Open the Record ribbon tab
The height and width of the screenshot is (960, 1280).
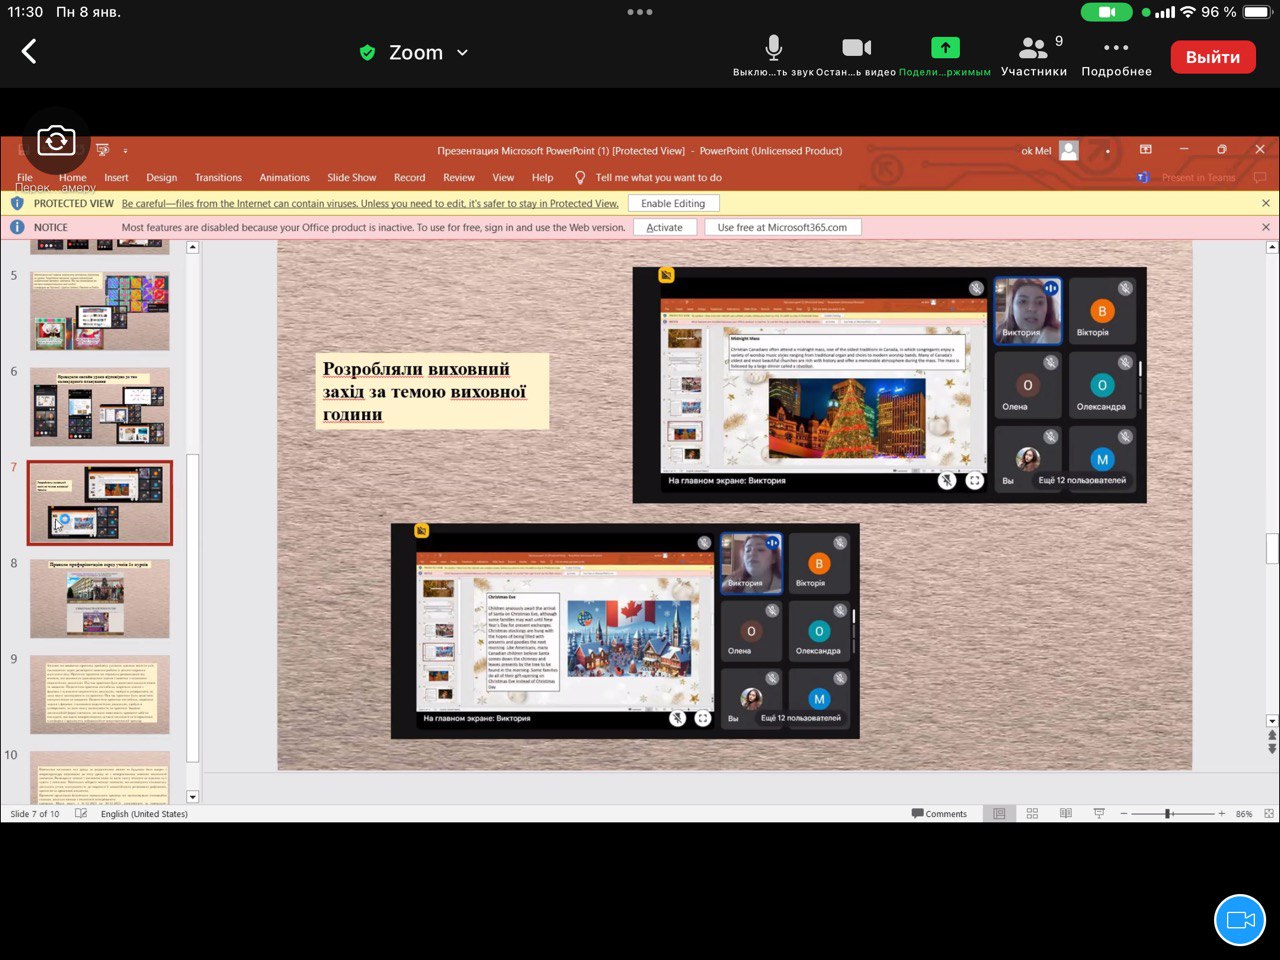[x=409, y=178]
